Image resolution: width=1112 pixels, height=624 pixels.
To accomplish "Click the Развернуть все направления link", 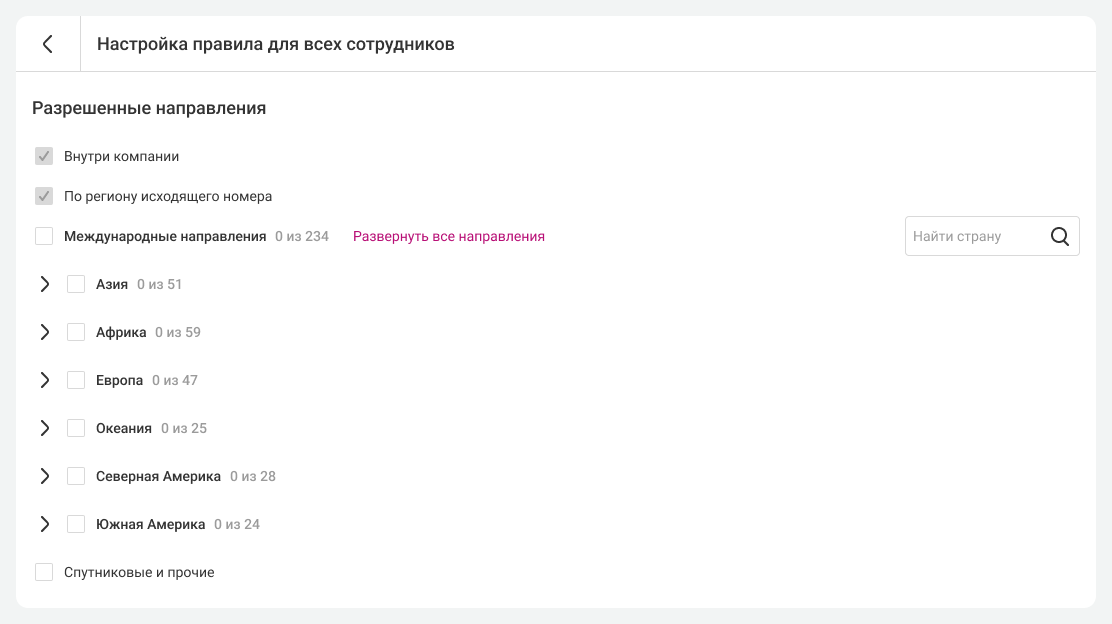I will pyautogui.click(x=448, y=237).
